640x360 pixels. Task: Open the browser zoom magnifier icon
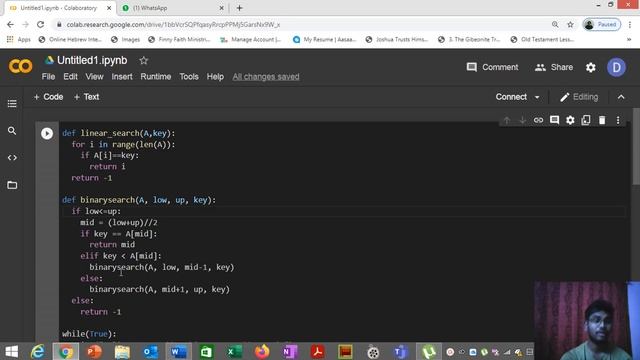pyautogui.click(x=555, y=24)
